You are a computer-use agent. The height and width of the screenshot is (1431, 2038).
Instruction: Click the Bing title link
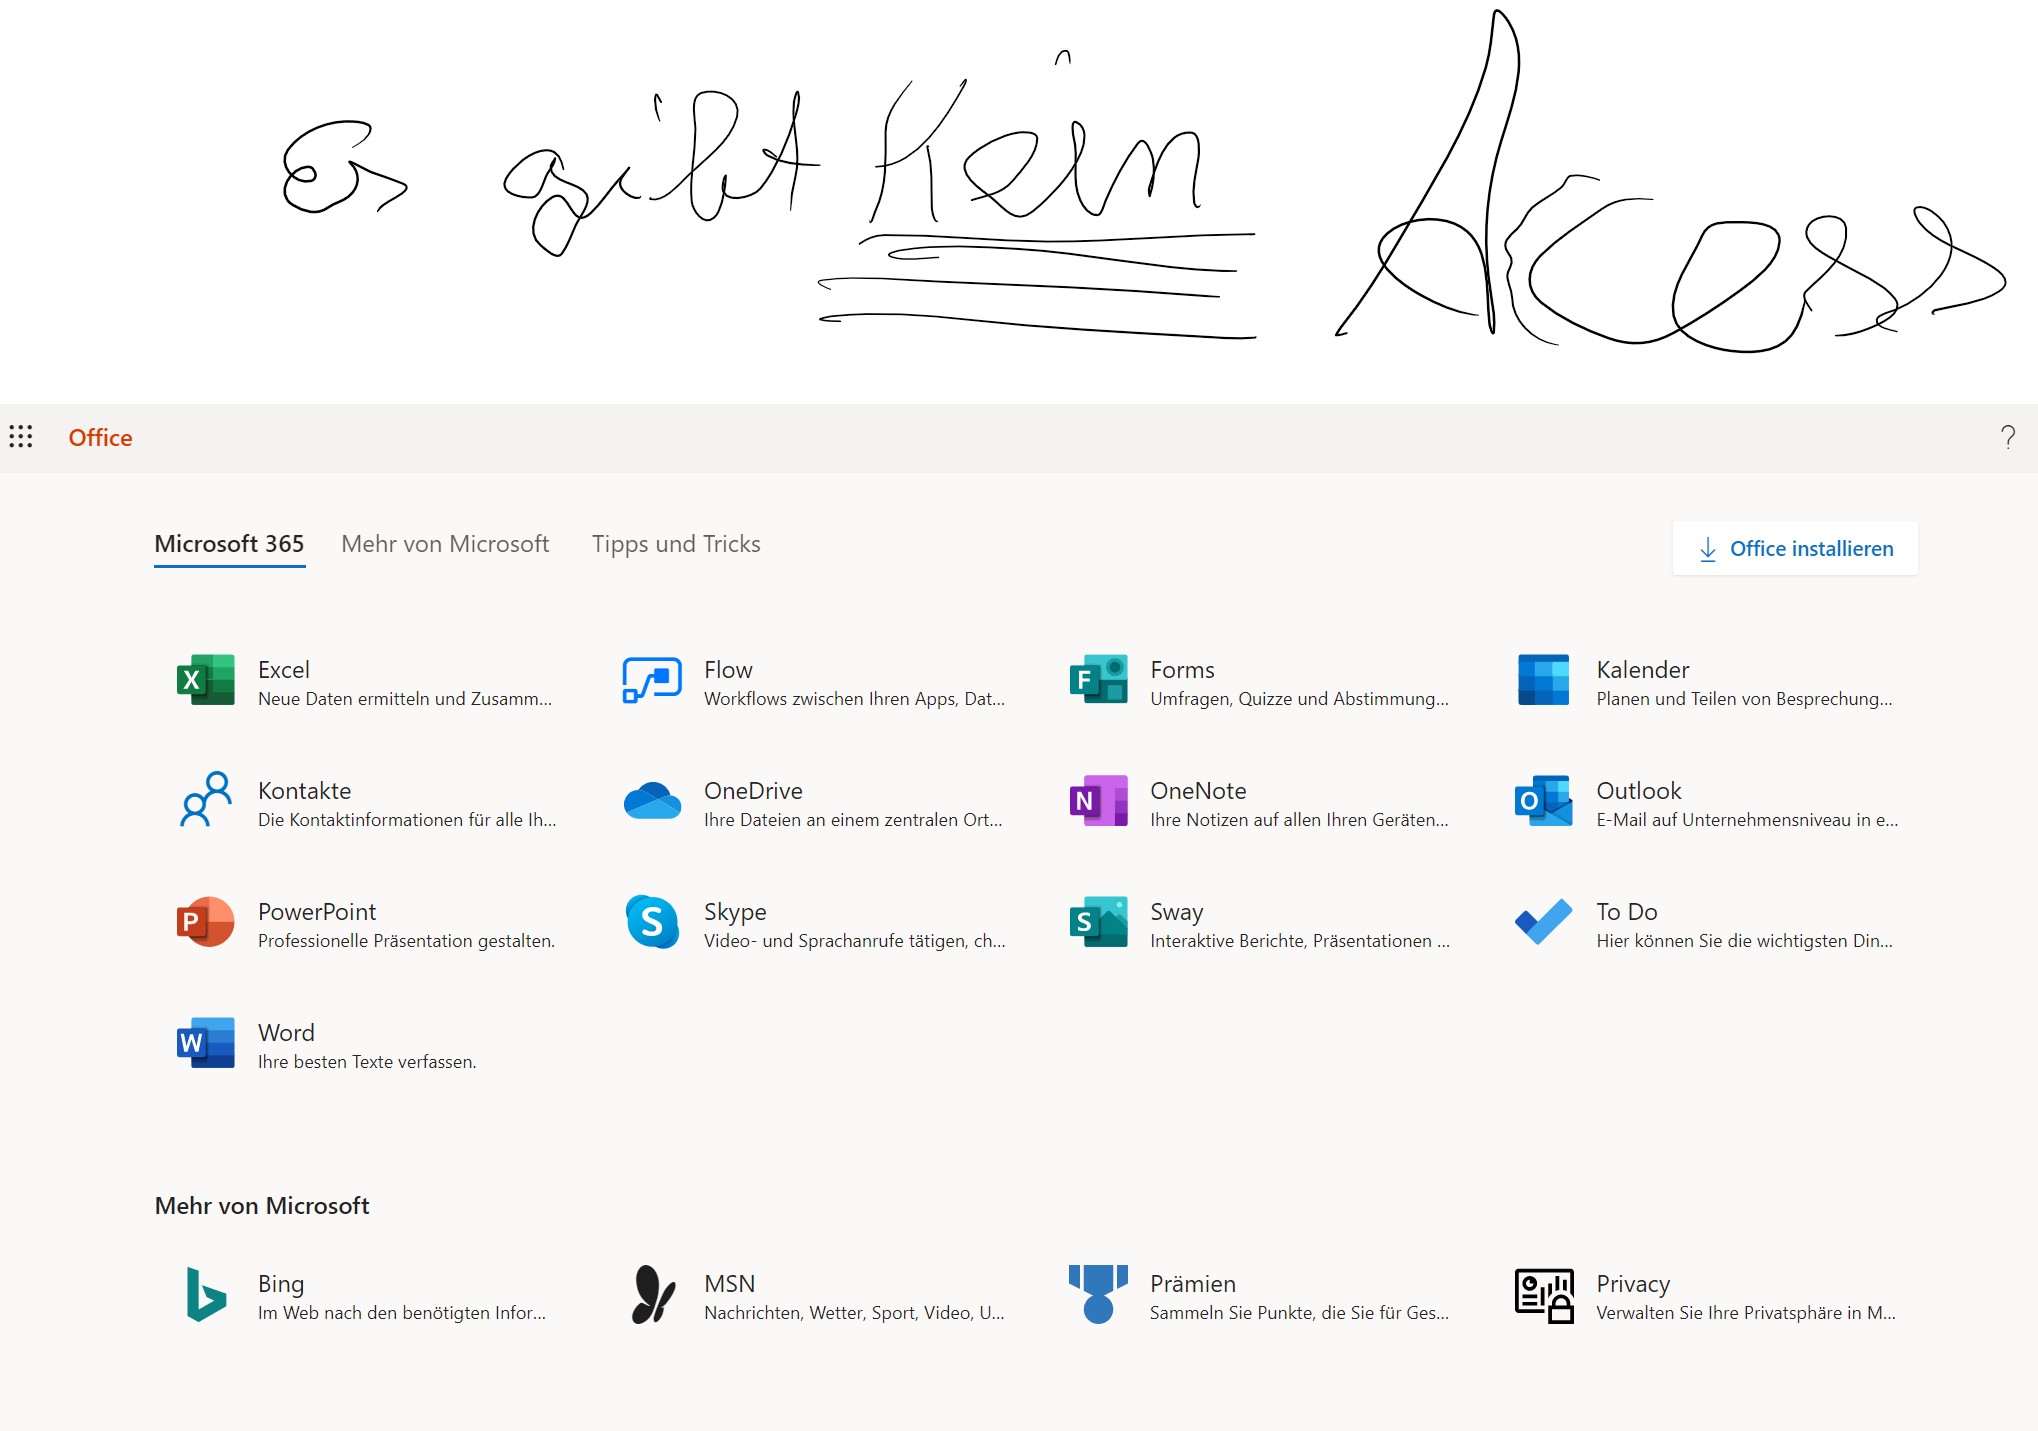point(281,1284)
